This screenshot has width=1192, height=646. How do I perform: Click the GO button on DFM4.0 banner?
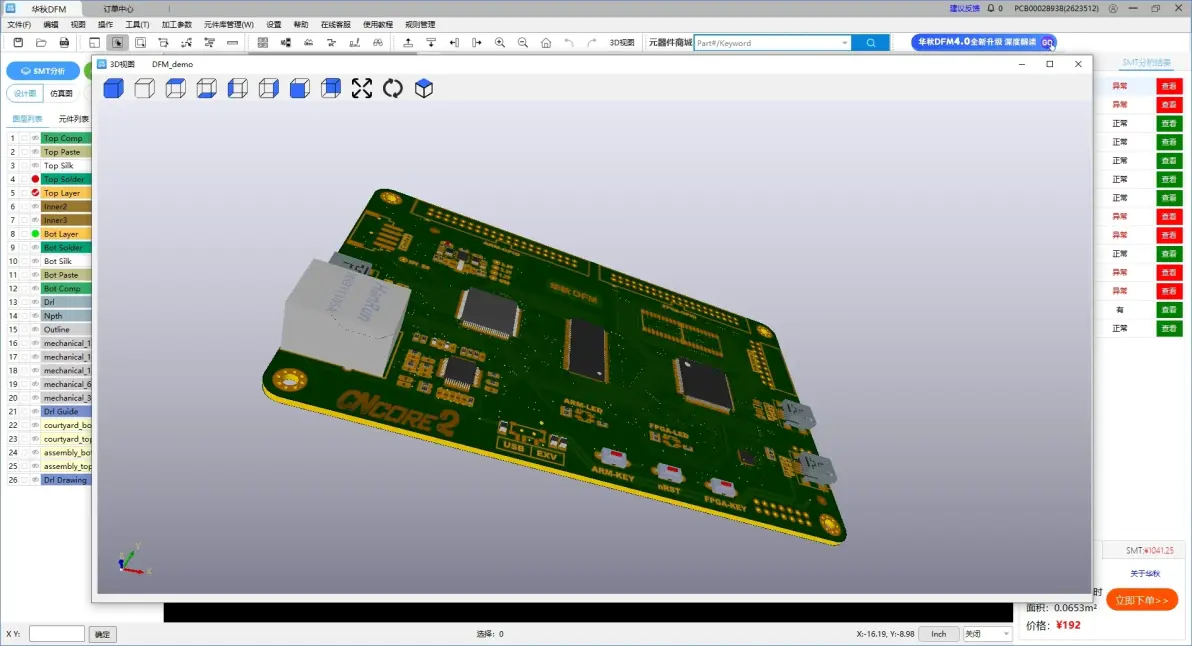1047,43
